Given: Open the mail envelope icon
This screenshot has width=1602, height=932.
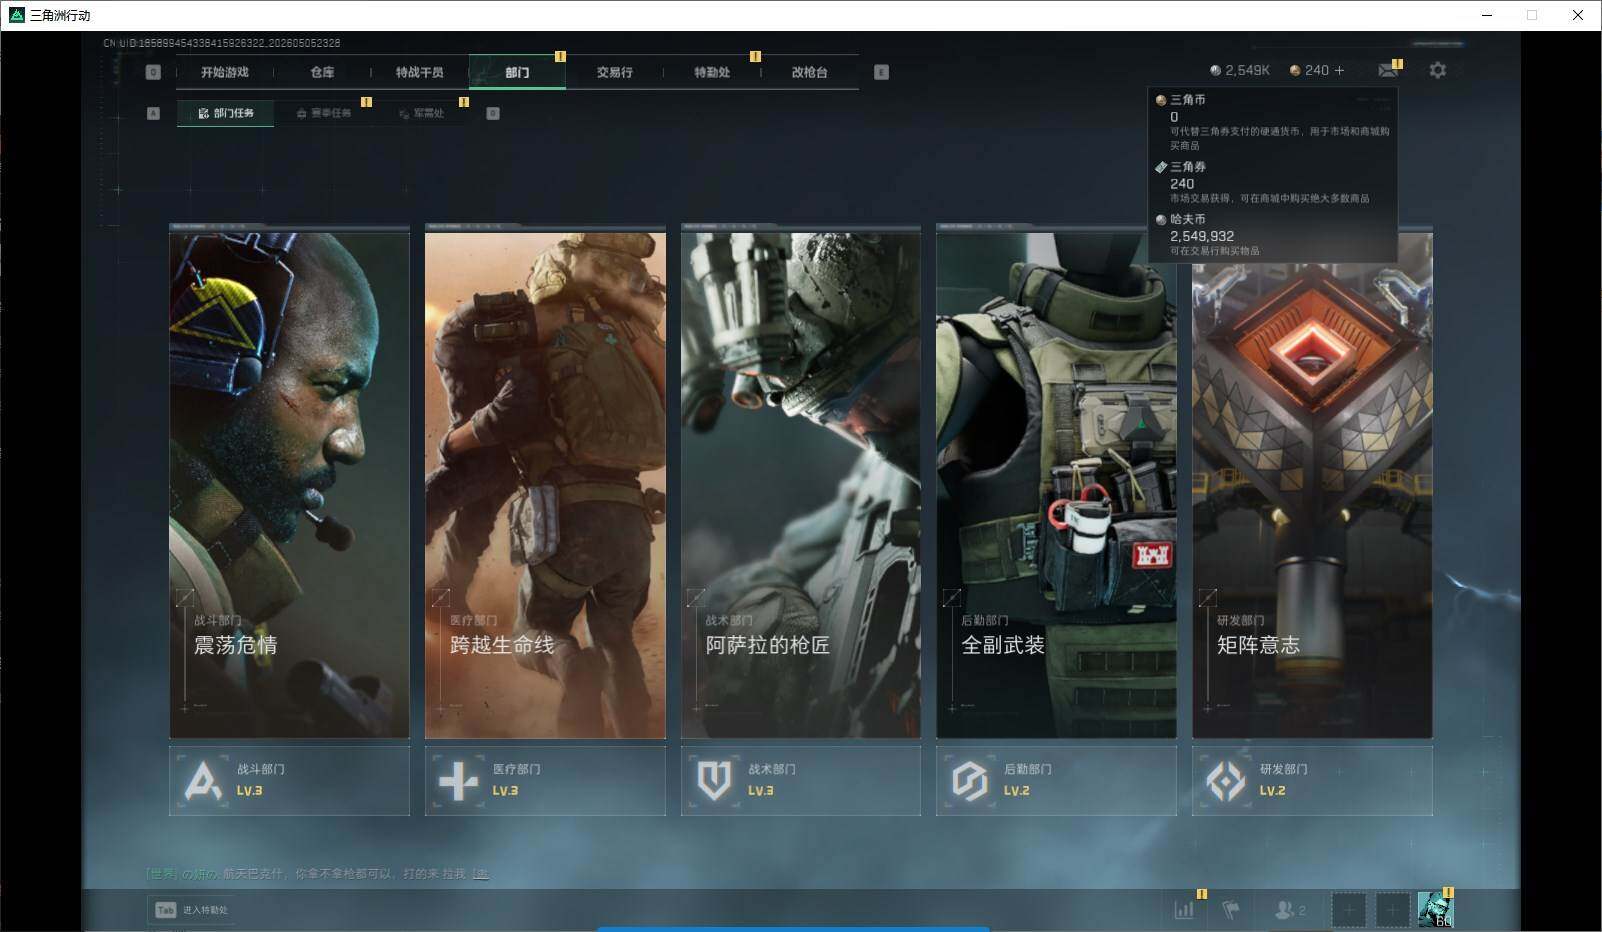Looking at the screenshot, I should point(1388,70).
